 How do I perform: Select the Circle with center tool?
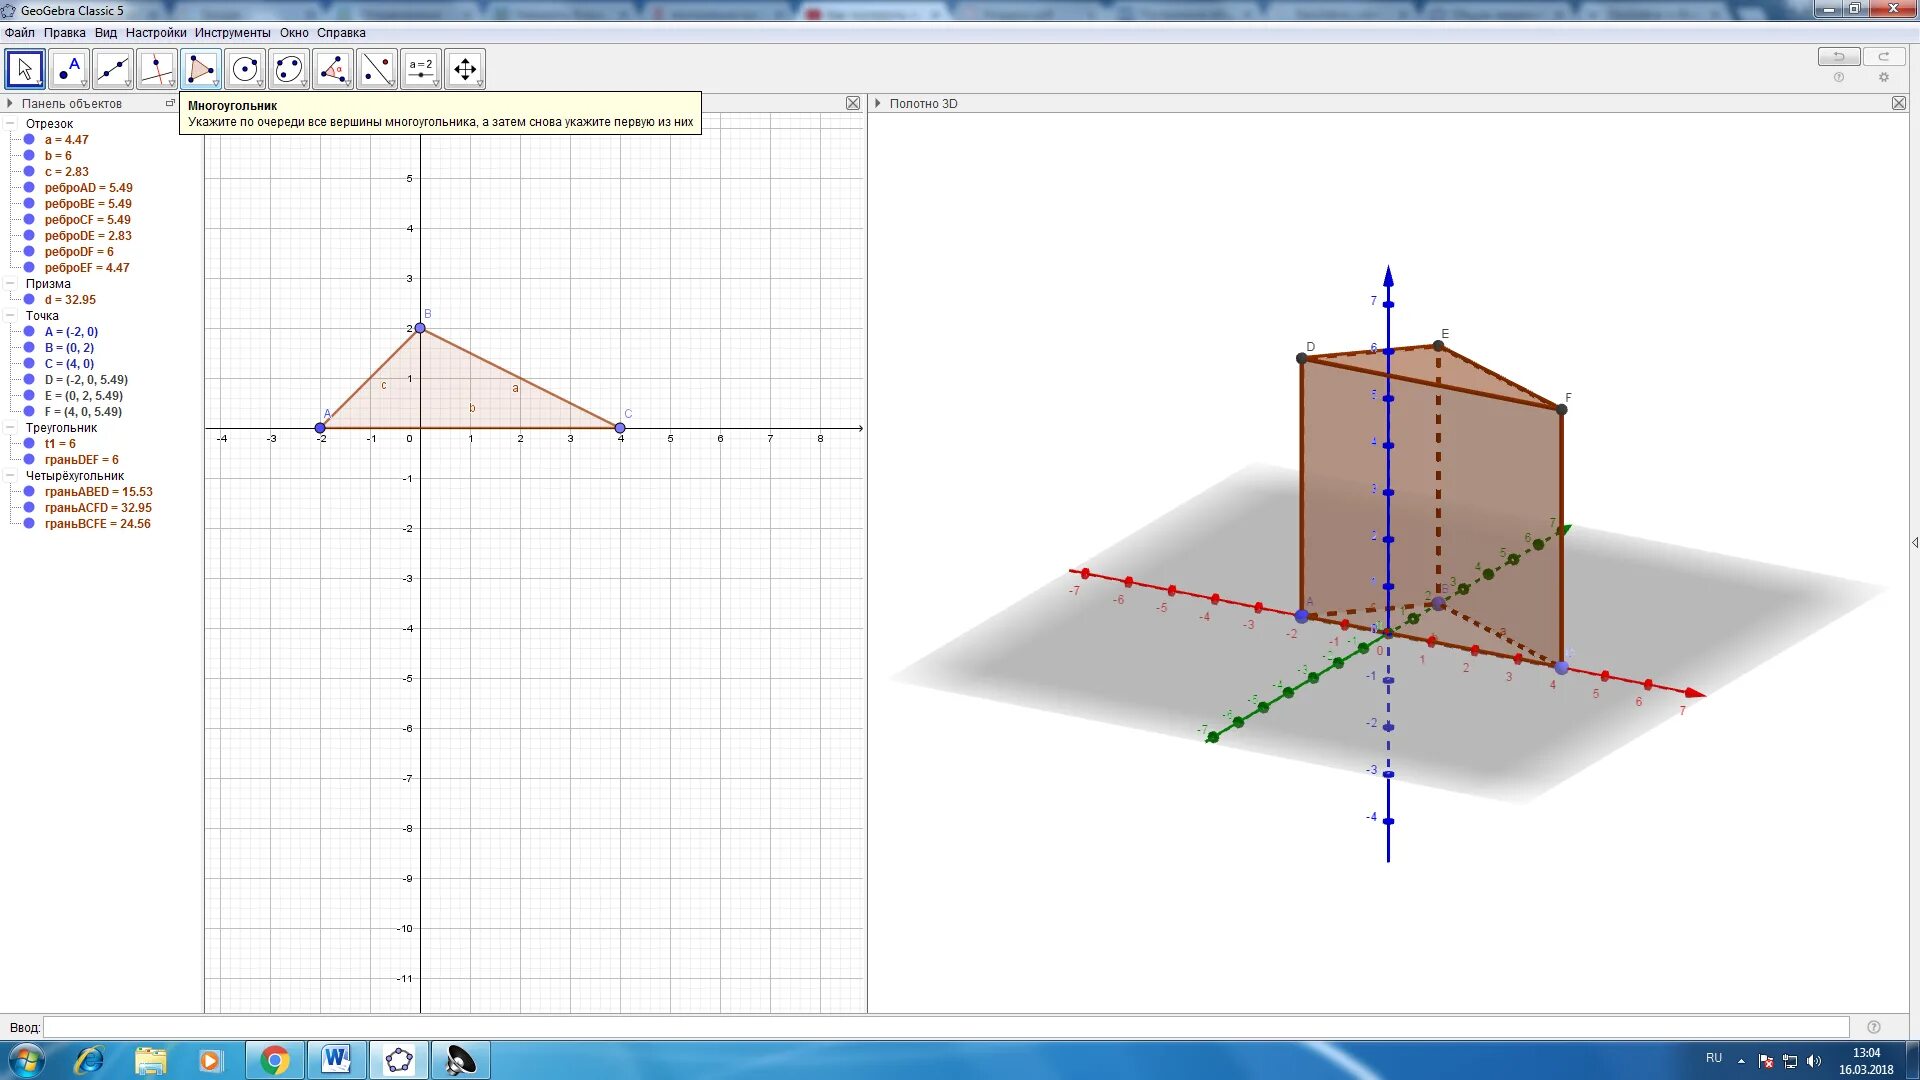pyautogui.click(x=244, y=69)
